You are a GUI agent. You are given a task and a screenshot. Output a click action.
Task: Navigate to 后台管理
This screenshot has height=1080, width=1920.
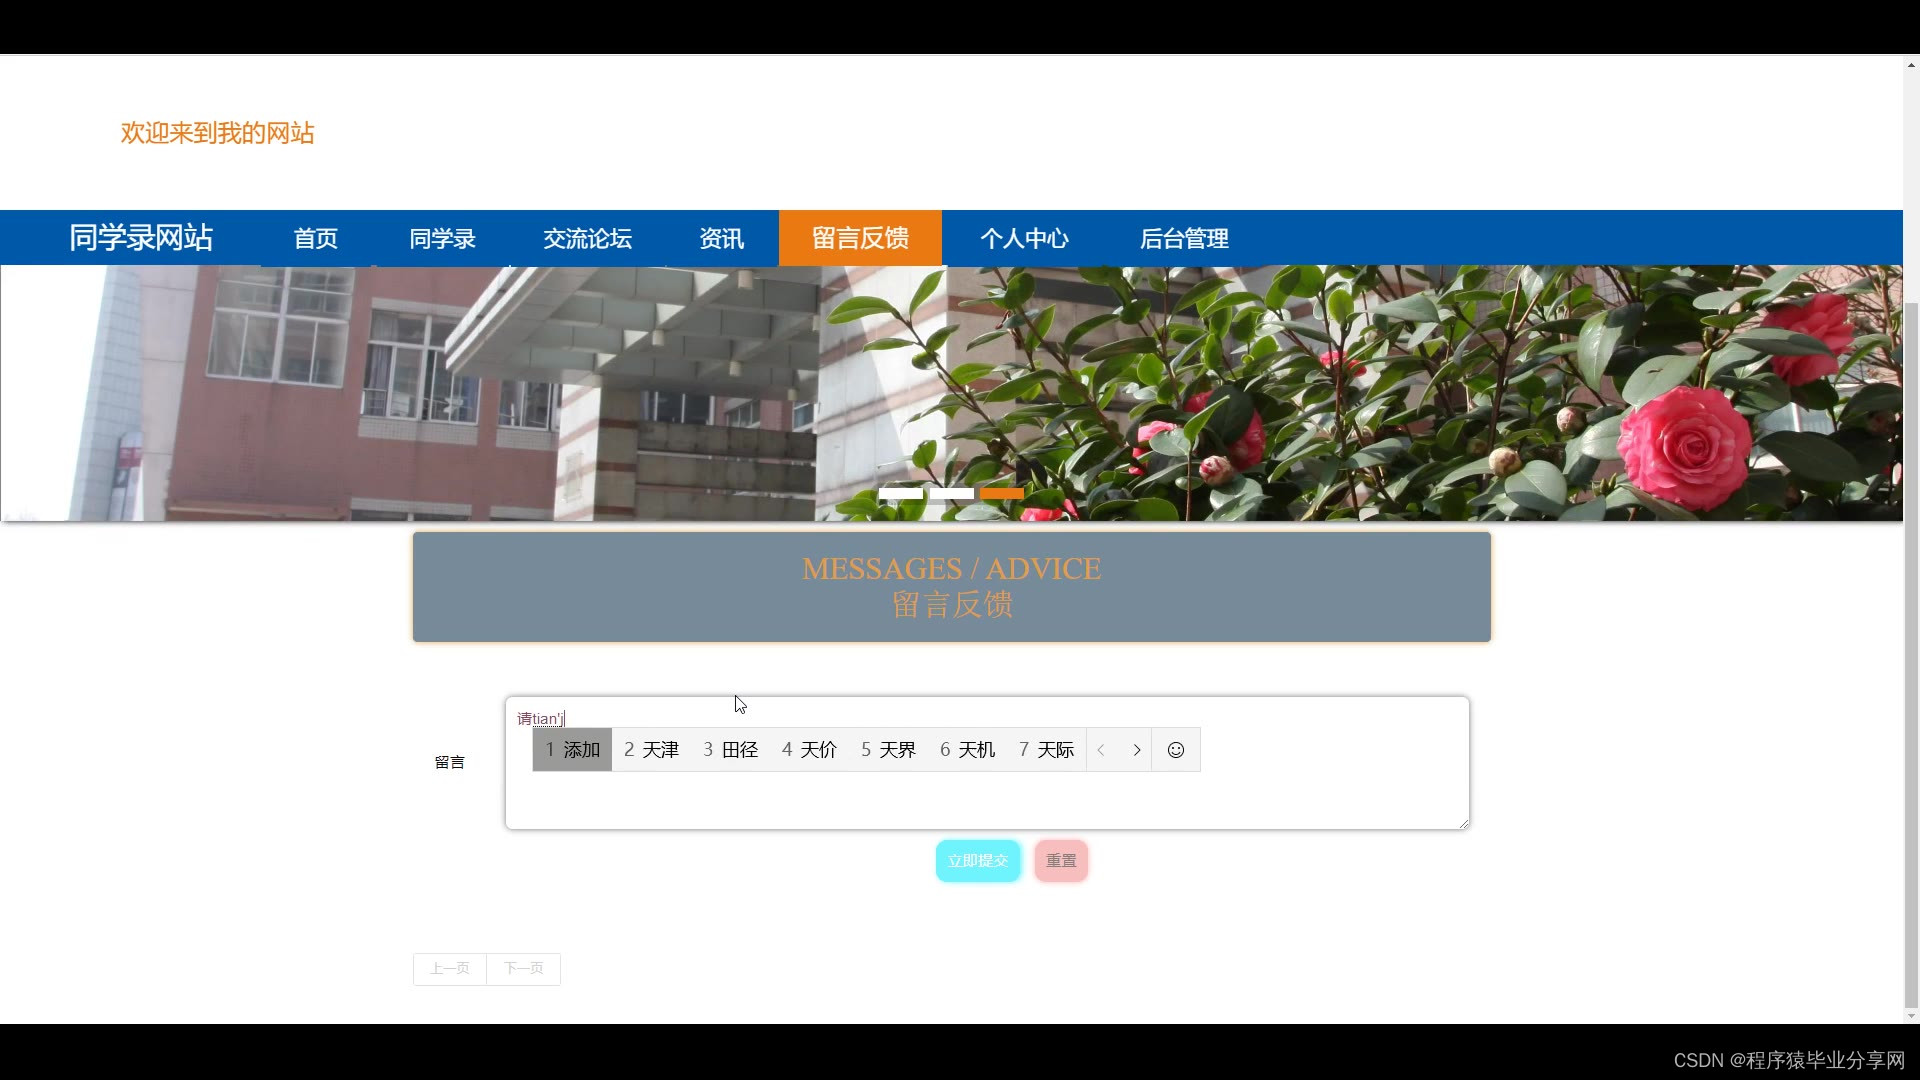tap(1184, 238)
